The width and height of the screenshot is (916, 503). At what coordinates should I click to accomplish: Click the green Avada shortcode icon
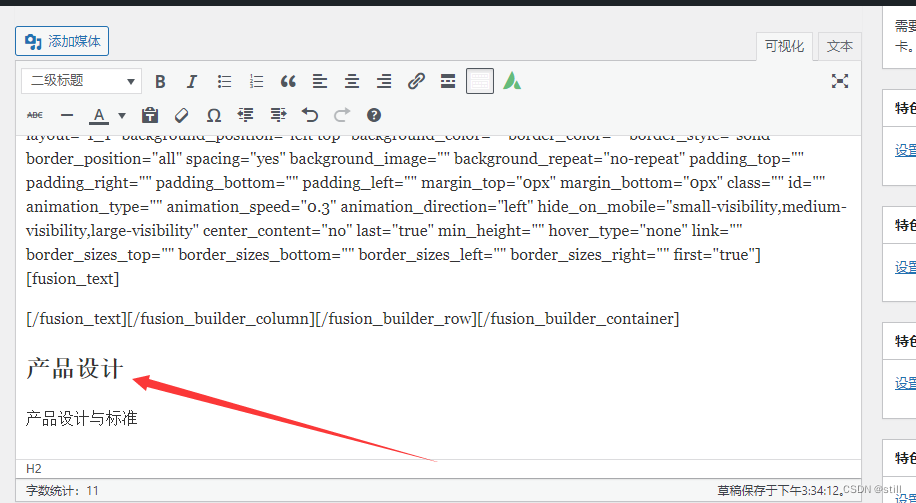512,81
